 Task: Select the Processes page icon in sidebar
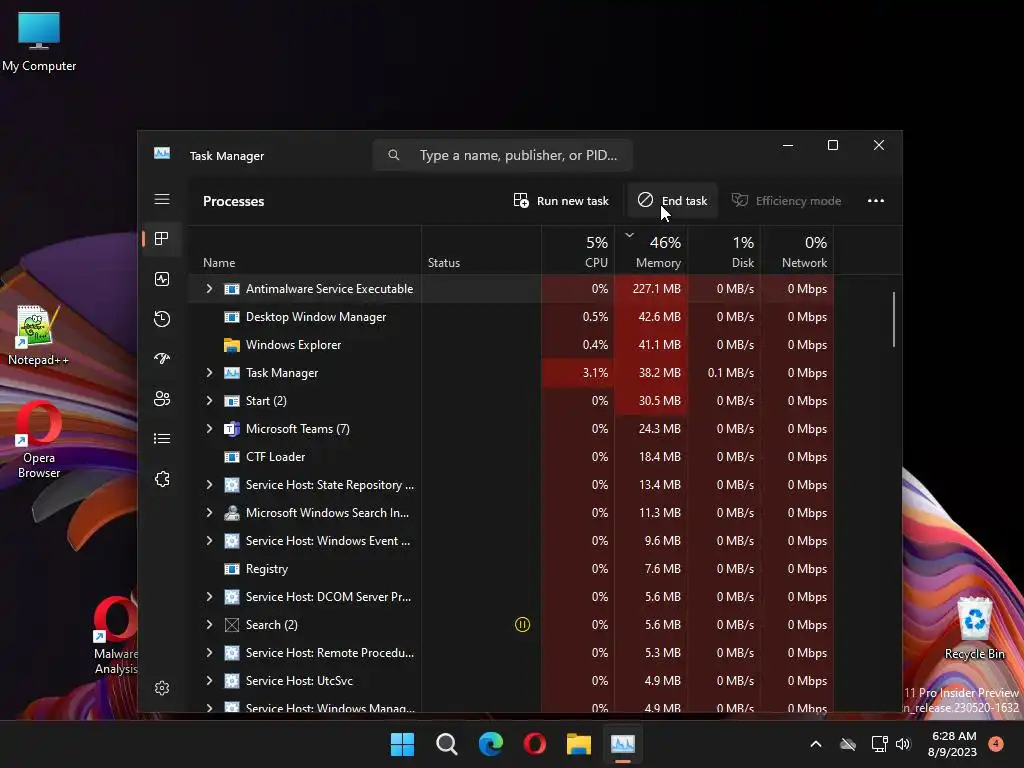pyautogui.click(x=162, y=239)
